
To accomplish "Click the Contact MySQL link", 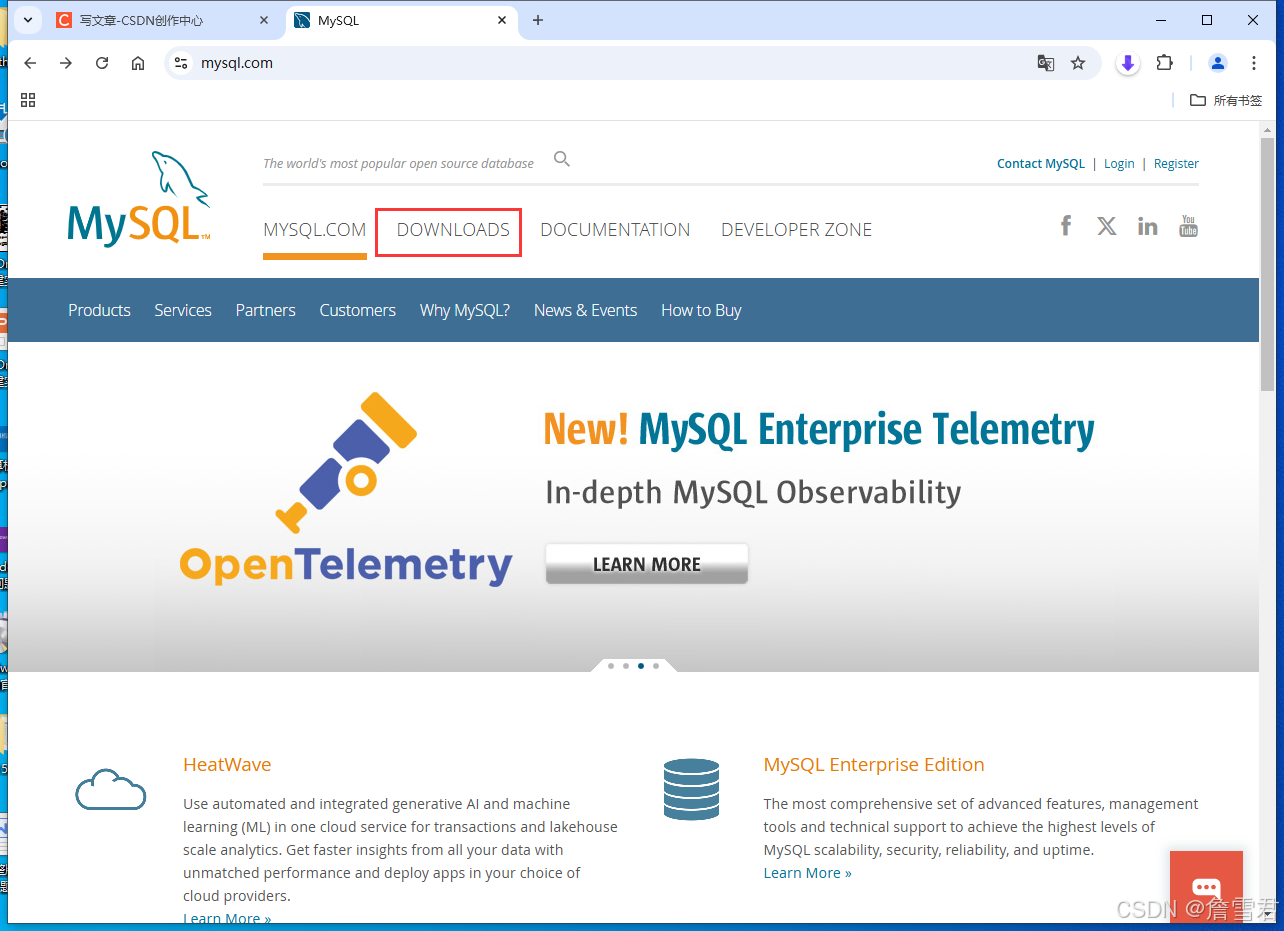I will point(1041,164).
